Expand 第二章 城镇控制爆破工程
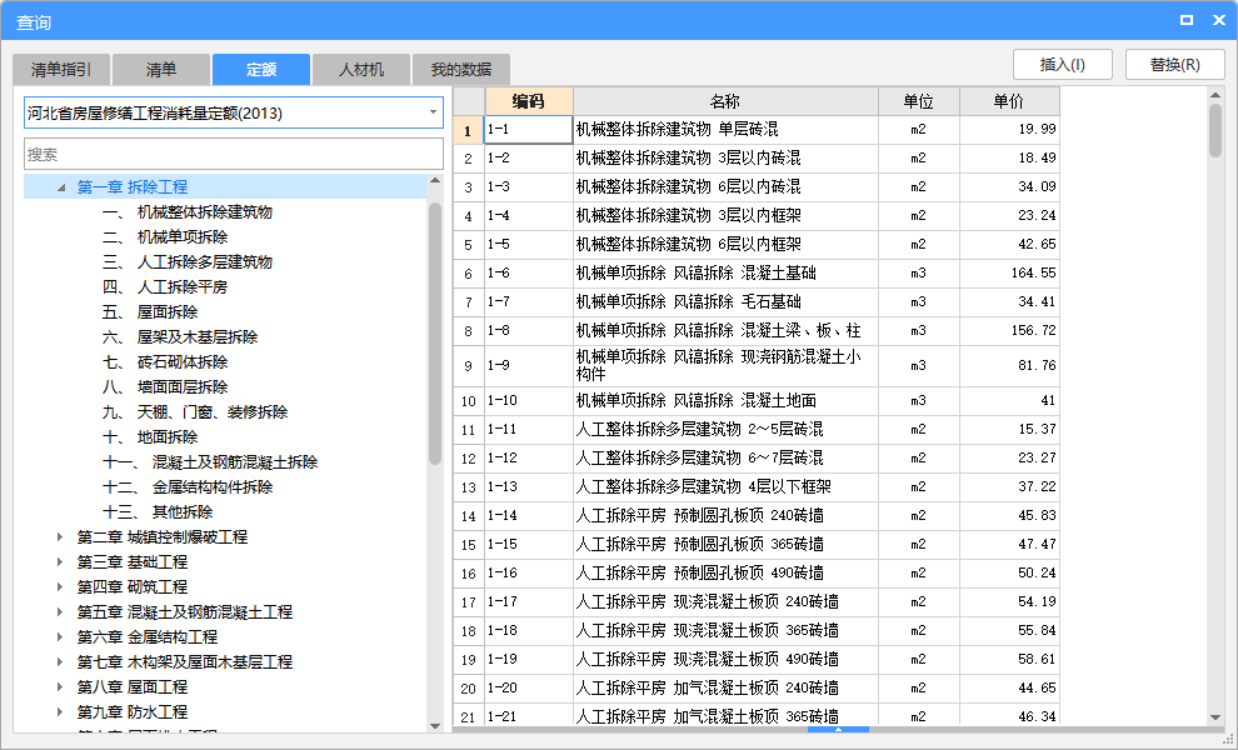1238x750 pixels. (x=61, y=537)
